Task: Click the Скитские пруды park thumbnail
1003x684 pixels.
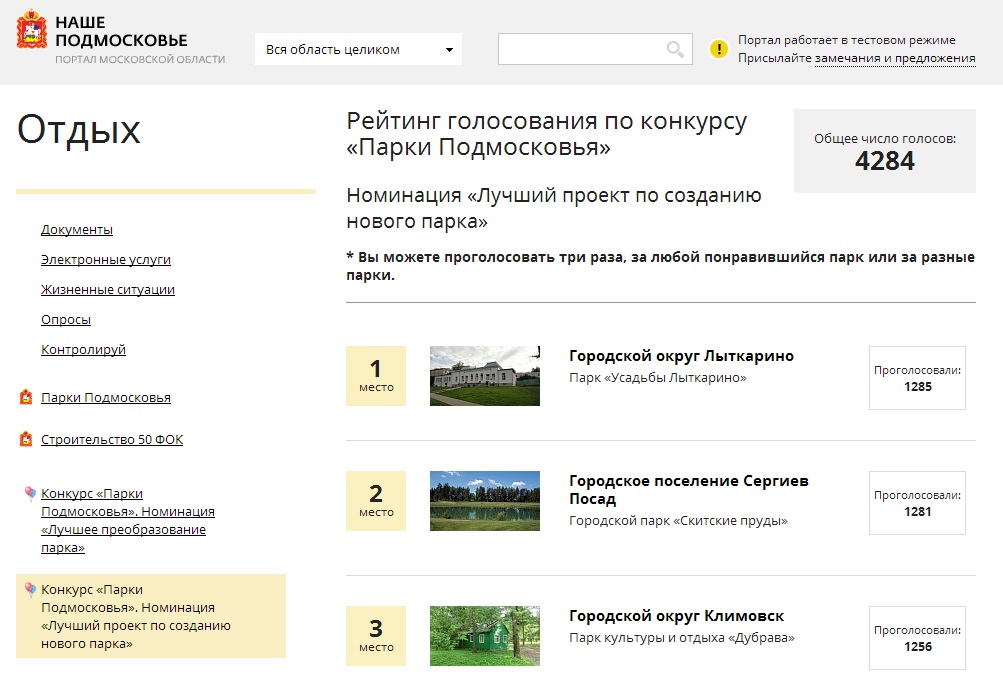Action: (485, 501)
